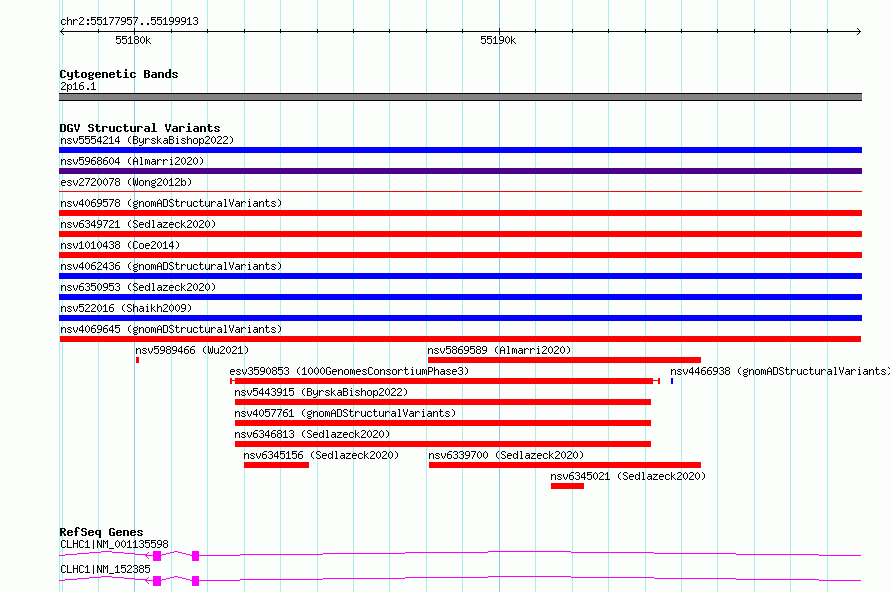890x592 pixels.
Task: Open variant esv3590853 (1000GenomesConsortiumPhase3) label
Action: click(x=349, y=371)
